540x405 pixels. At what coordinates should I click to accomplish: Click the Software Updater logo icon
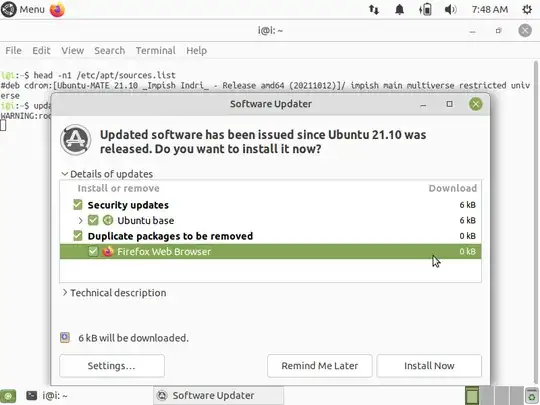75,140
